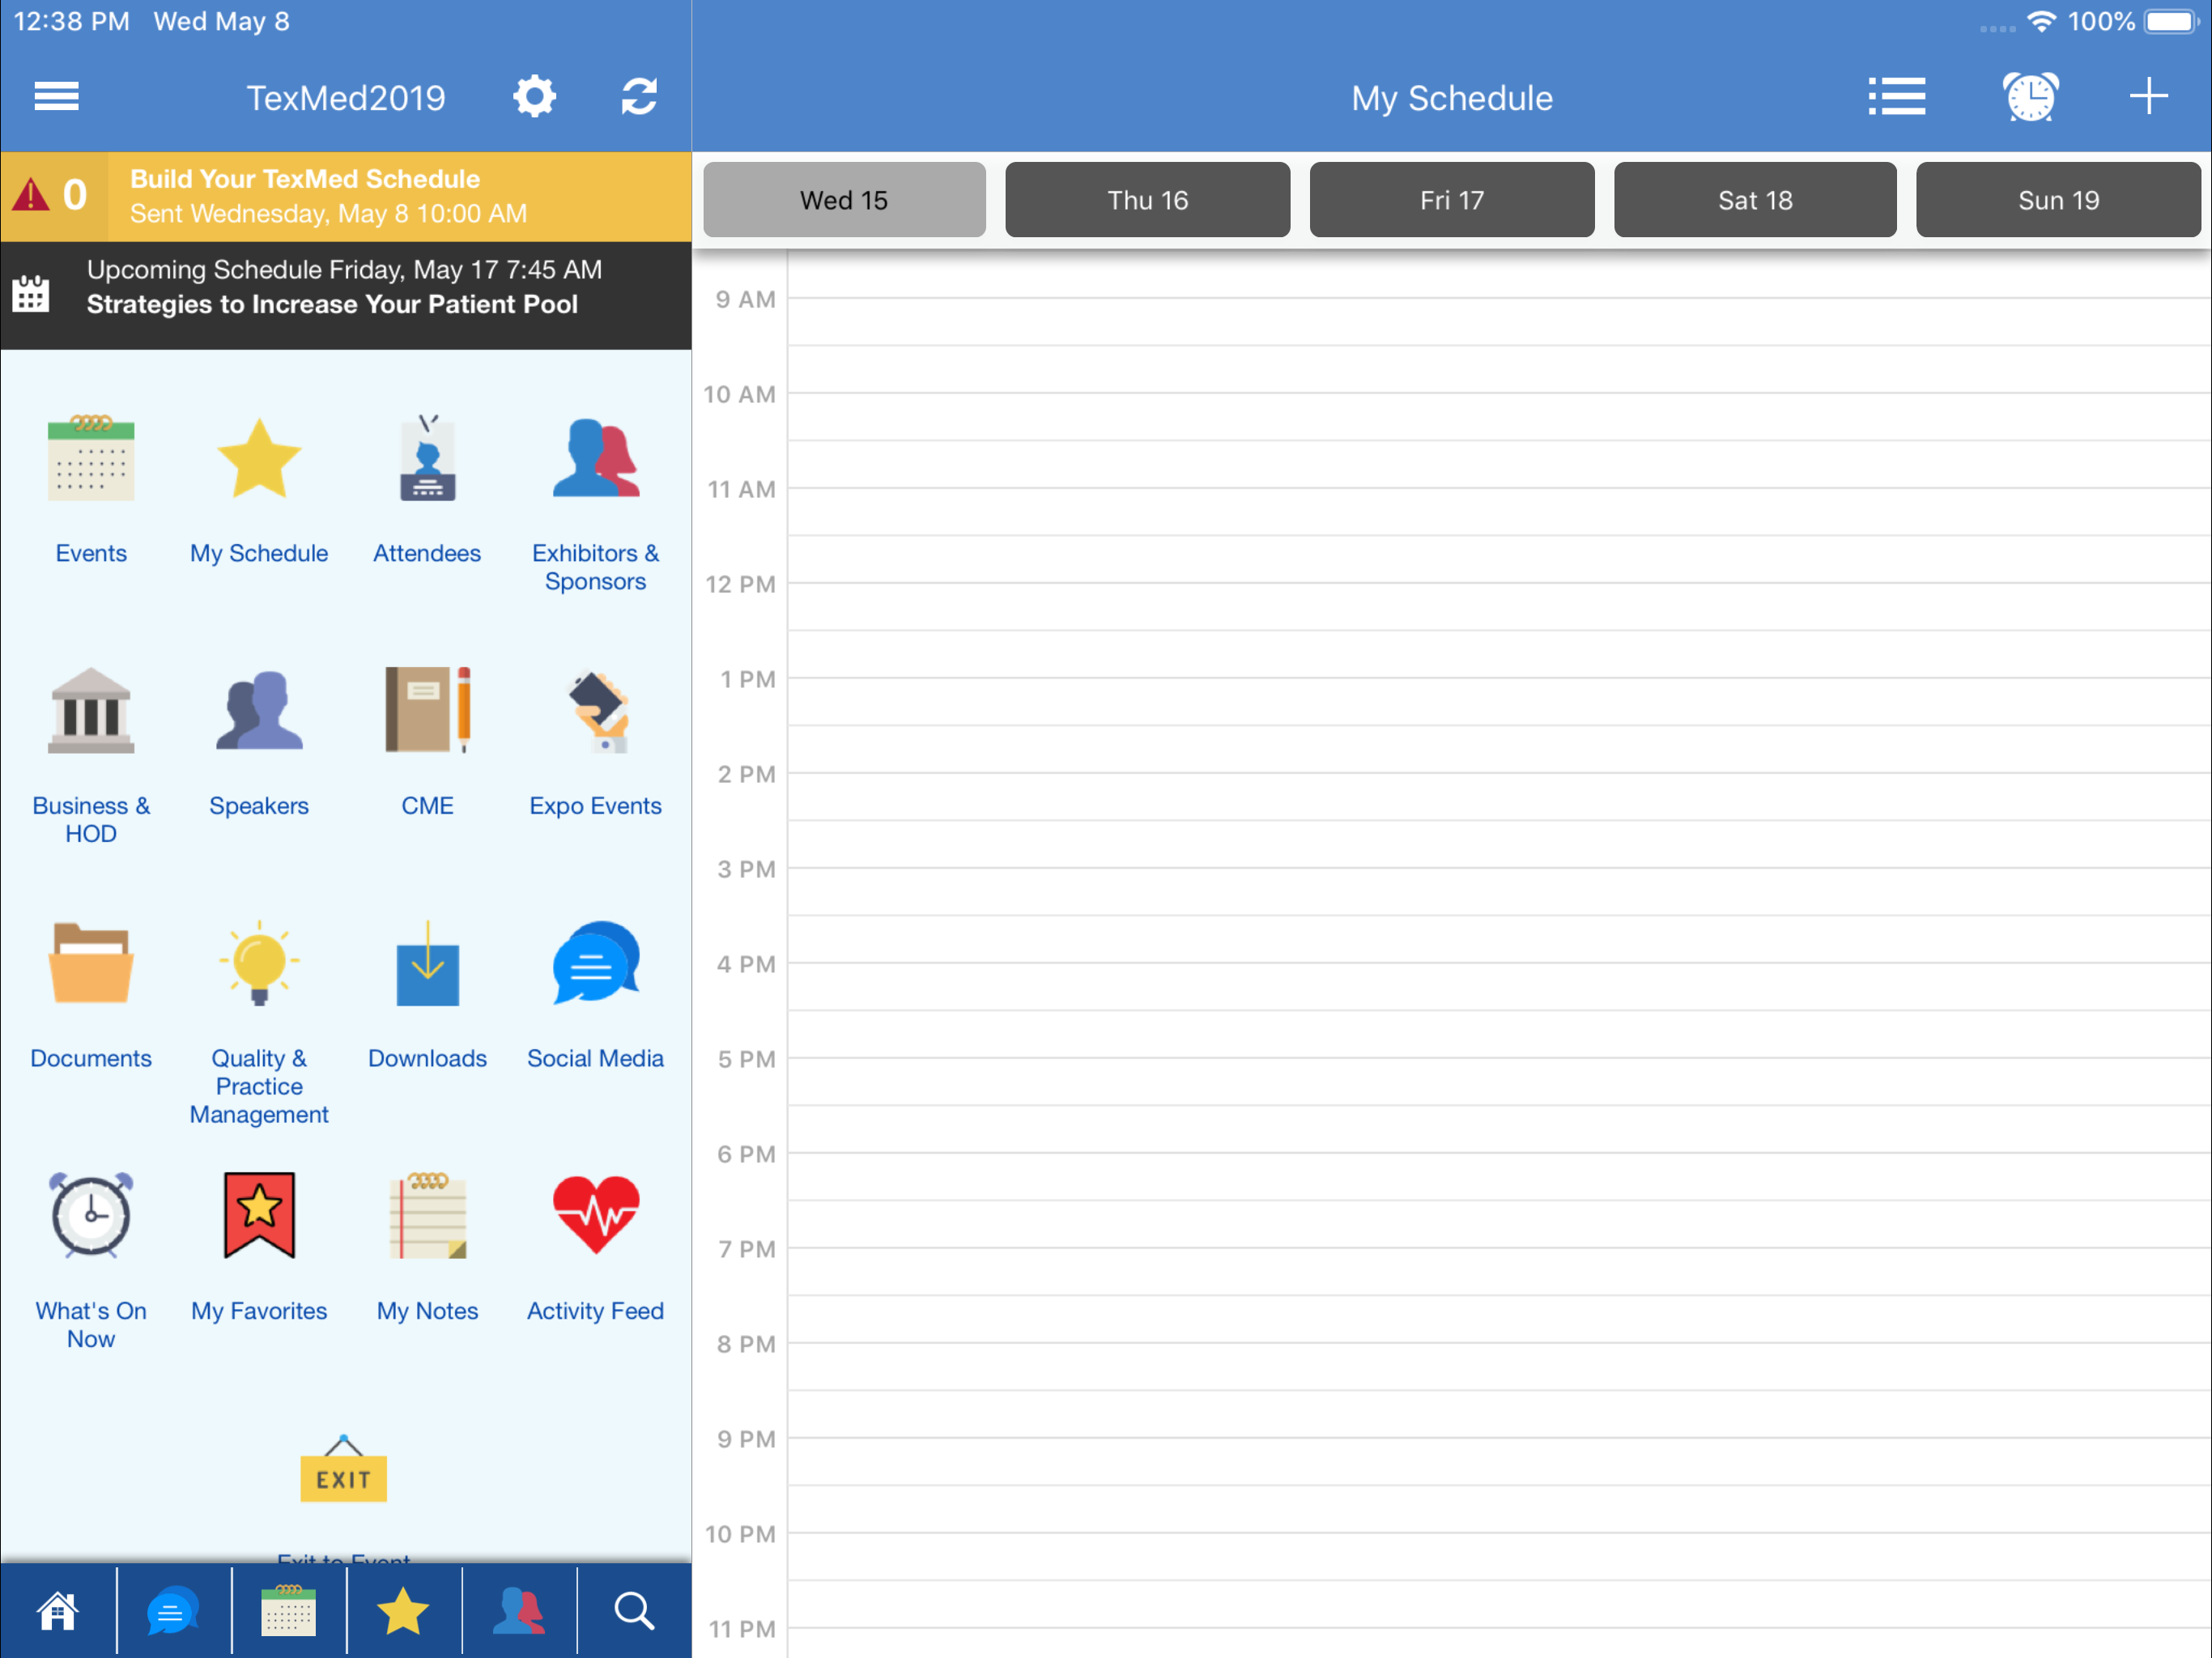Select the Sun 19 day tab
This screenshot has height=1658, width=2212.
[2059, 200]
